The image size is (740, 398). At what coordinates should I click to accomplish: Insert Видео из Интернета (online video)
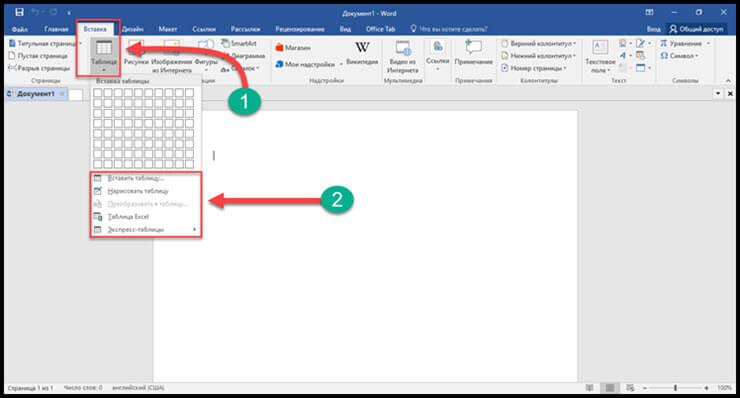point(403,57)
